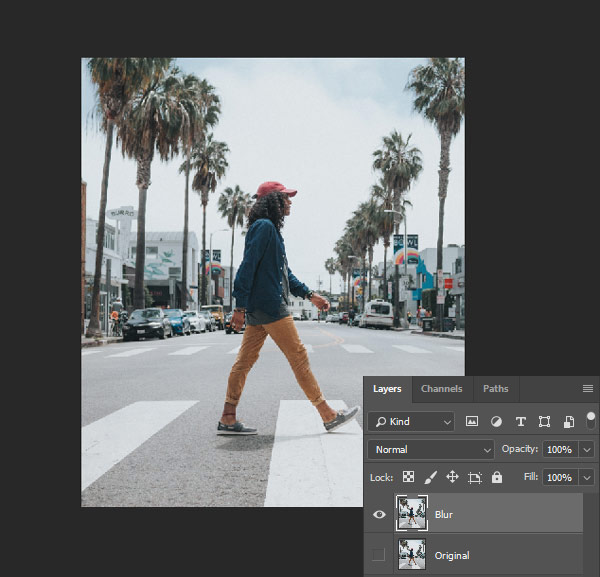Image resolution: width=600 pixels, height=577 pixels.
Task: Toggle the layer filtering switch
Action: pyautogui.click(x=591, y=420)
